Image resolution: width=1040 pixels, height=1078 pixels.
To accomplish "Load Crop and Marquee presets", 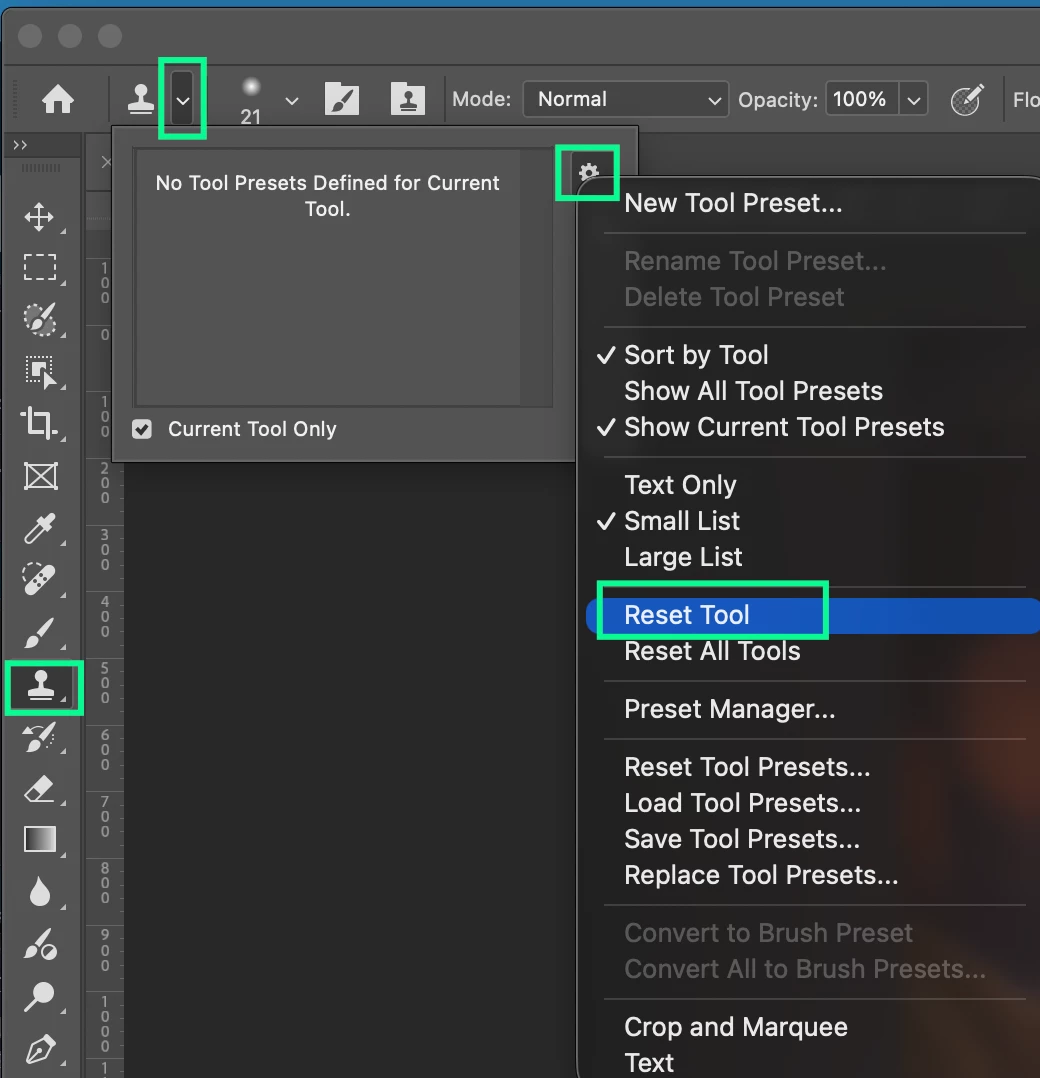I will tap(735, 1027).
